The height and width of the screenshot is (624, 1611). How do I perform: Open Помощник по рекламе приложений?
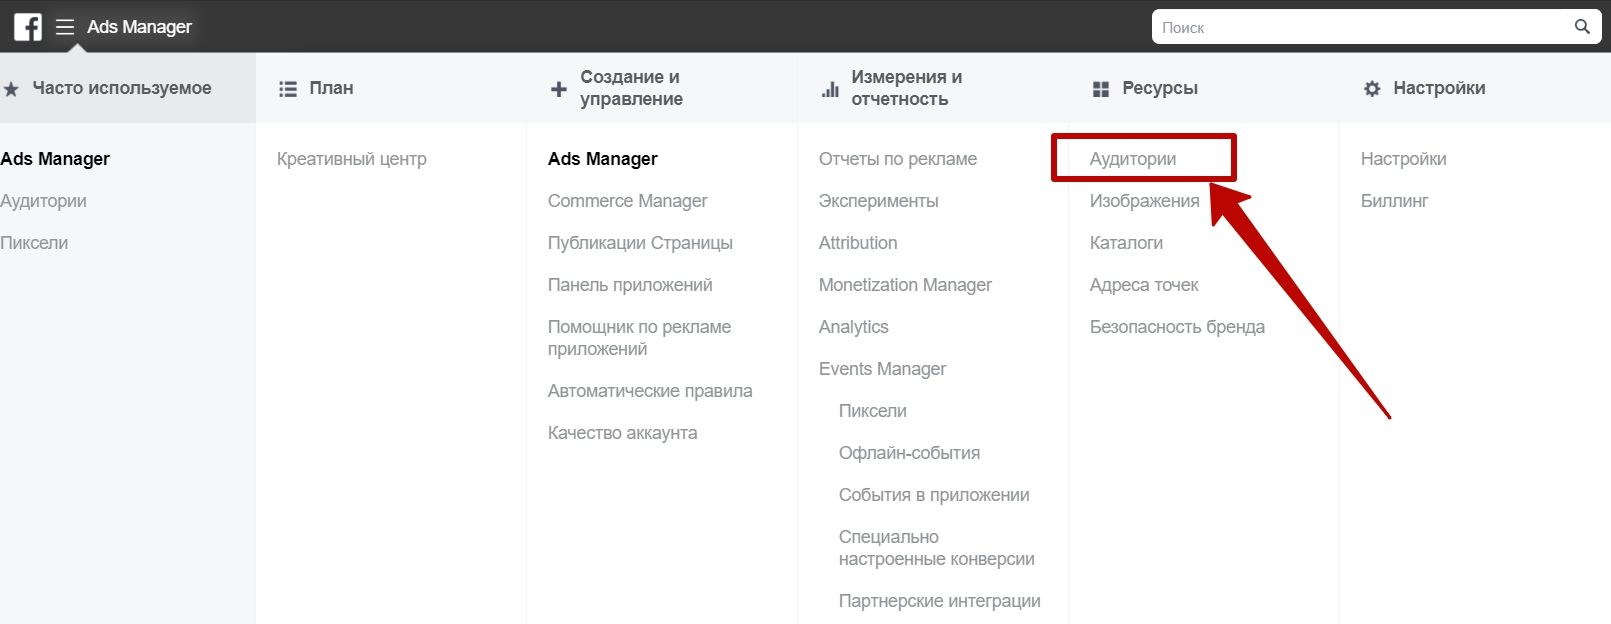tap(640, 338)
